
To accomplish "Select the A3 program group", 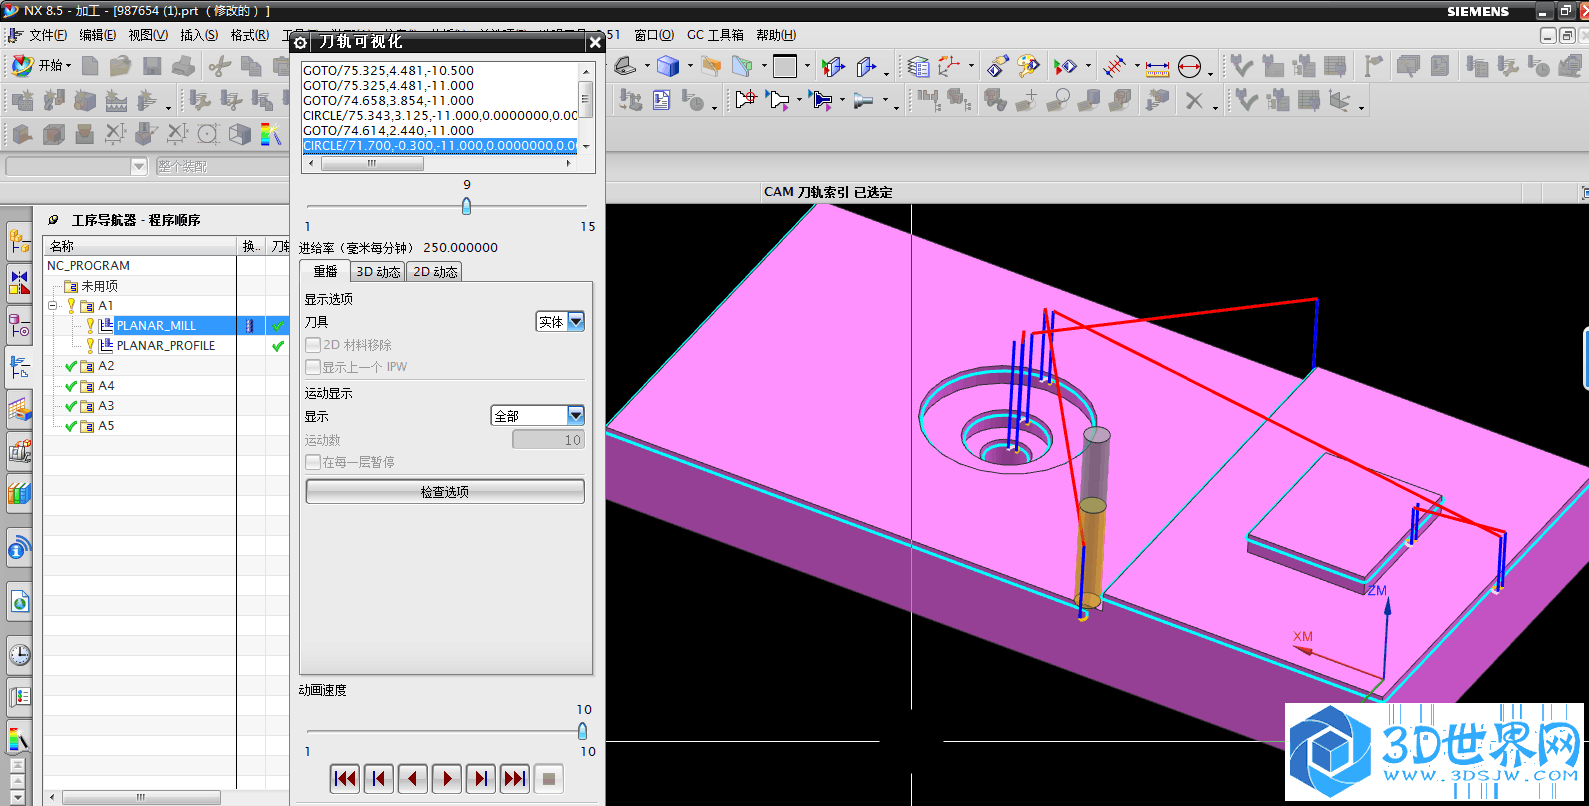I will [106, 406].
